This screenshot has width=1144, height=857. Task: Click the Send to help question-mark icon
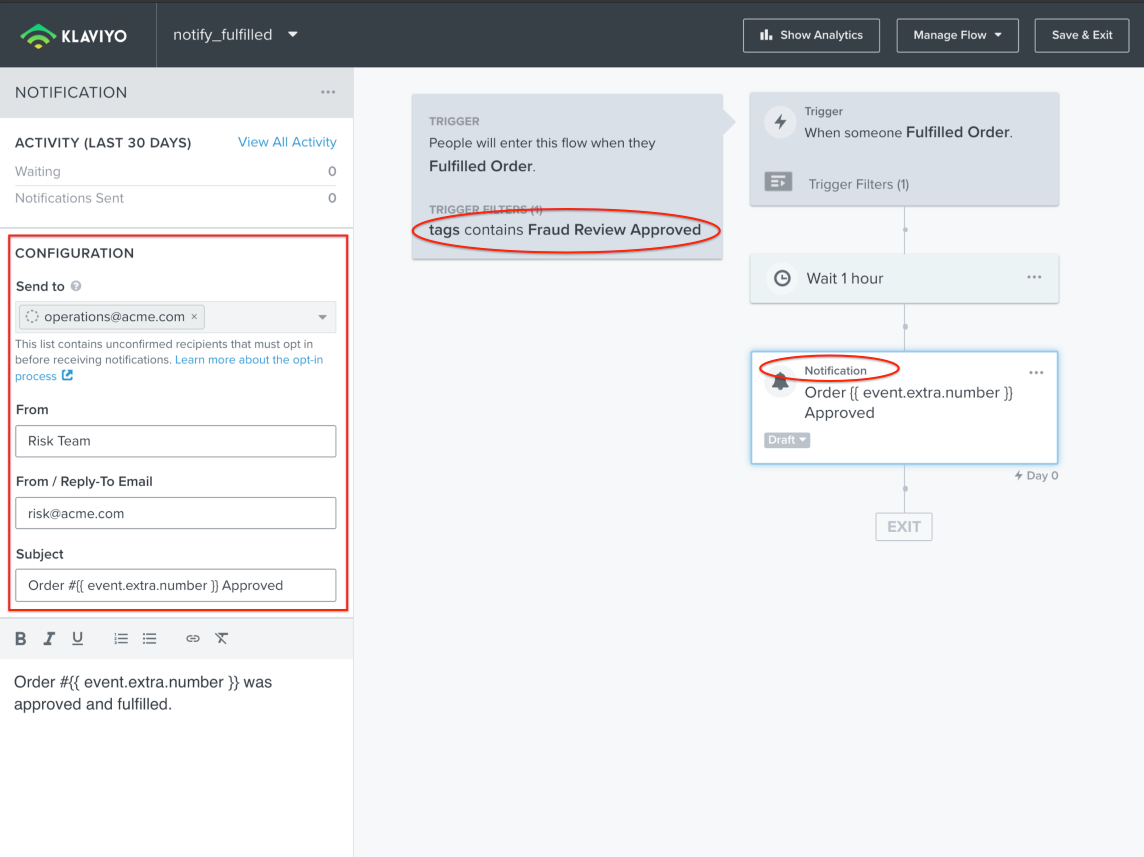[x=76, y=286]
